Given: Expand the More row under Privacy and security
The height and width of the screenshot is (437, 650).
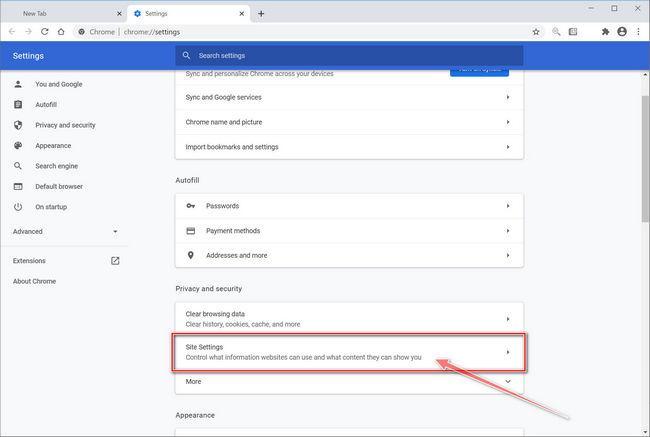Looking at the screenshot, I should coord(349,381).
